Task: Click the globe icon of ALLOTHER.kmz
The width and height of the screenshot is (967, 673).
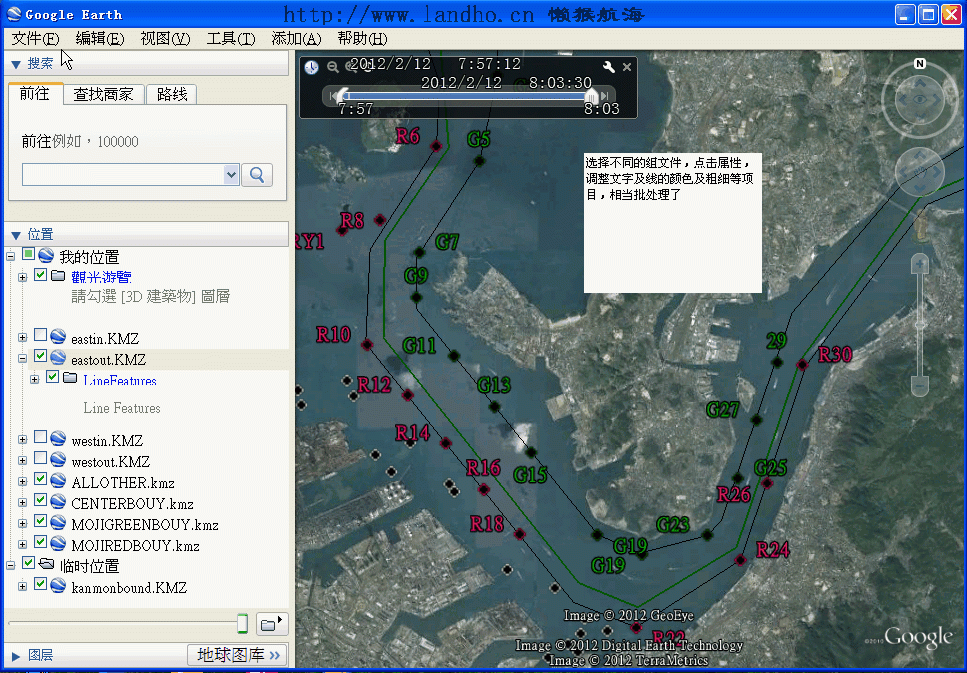Action: [59, 480]
